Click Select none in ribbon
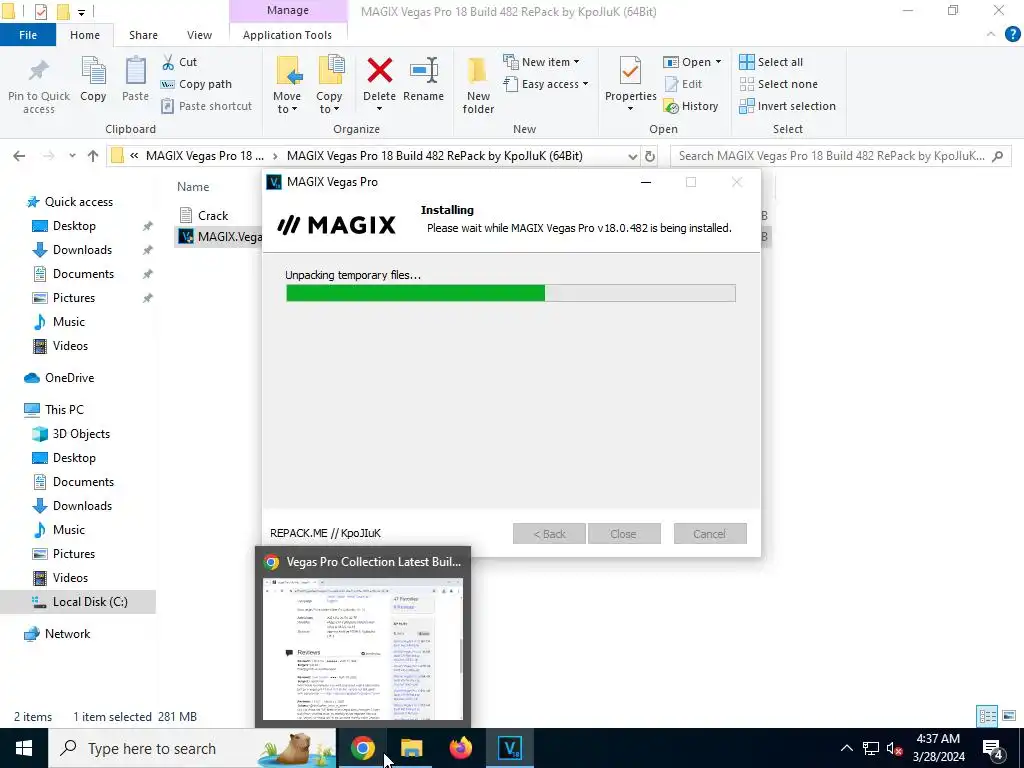 point(778,84)
